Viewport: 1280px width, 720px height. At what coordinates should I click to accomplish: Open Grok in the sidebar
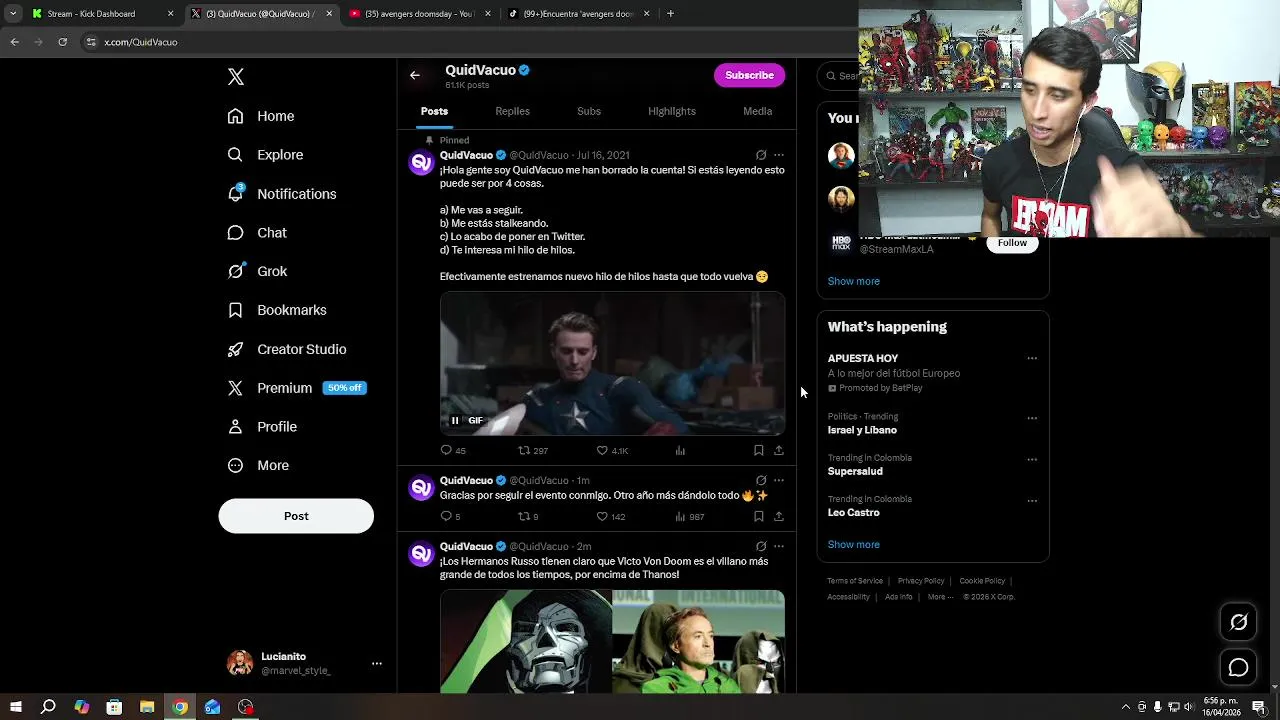pos(257,271)
